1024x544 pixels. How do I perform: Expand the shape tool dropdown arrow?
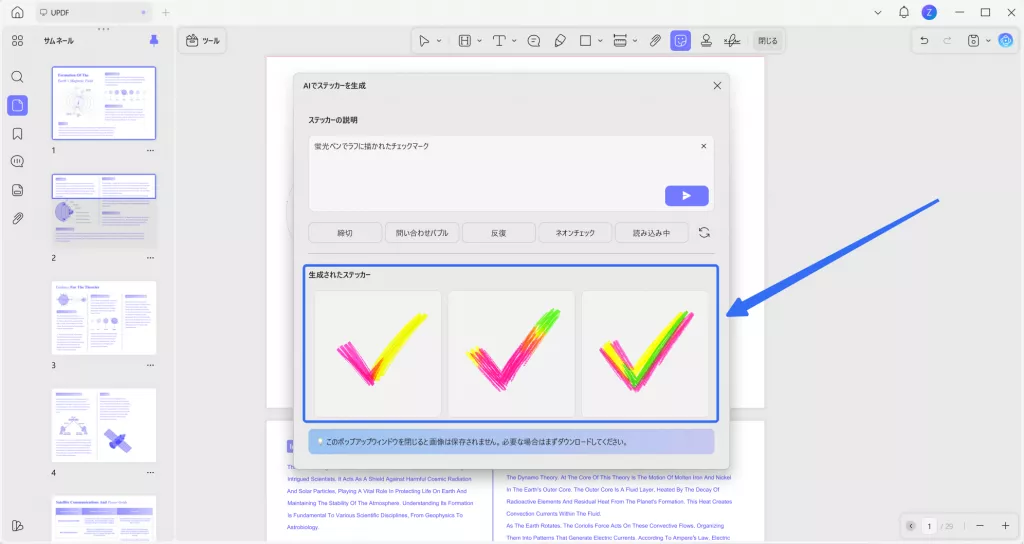coord(600,40)
